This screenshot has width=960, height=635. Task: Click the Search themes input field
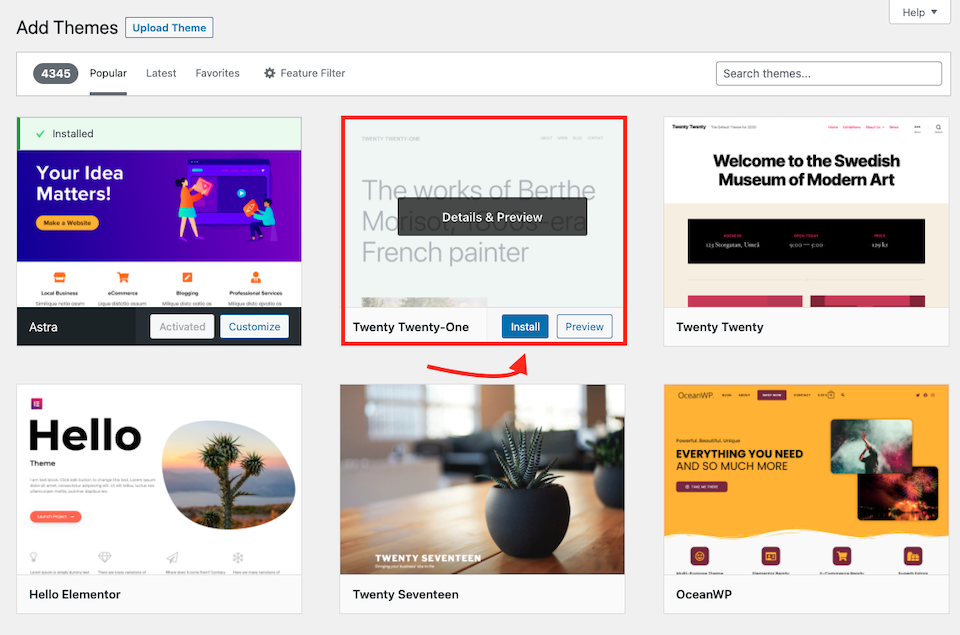[x=828, y=73]
